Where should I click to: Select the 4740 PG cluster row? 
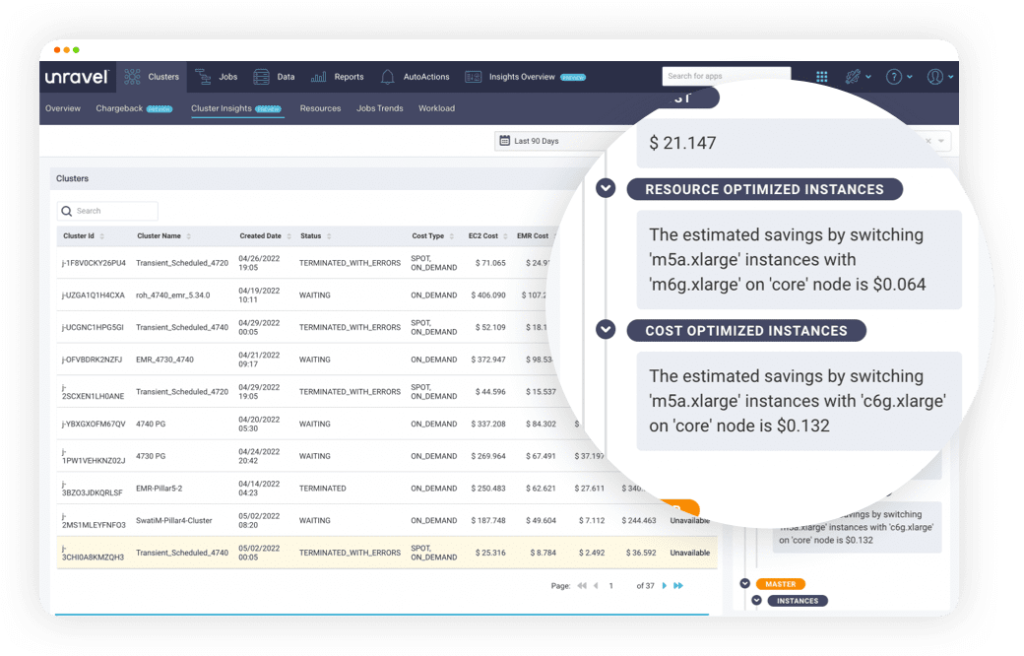pos(313,424)
